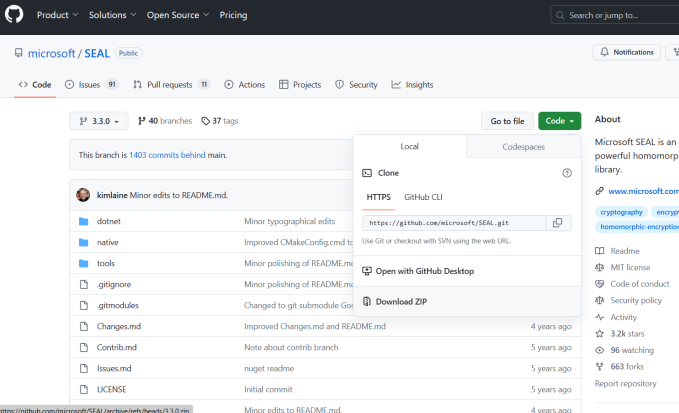Open the Security policy link

[x=636, y=300]
